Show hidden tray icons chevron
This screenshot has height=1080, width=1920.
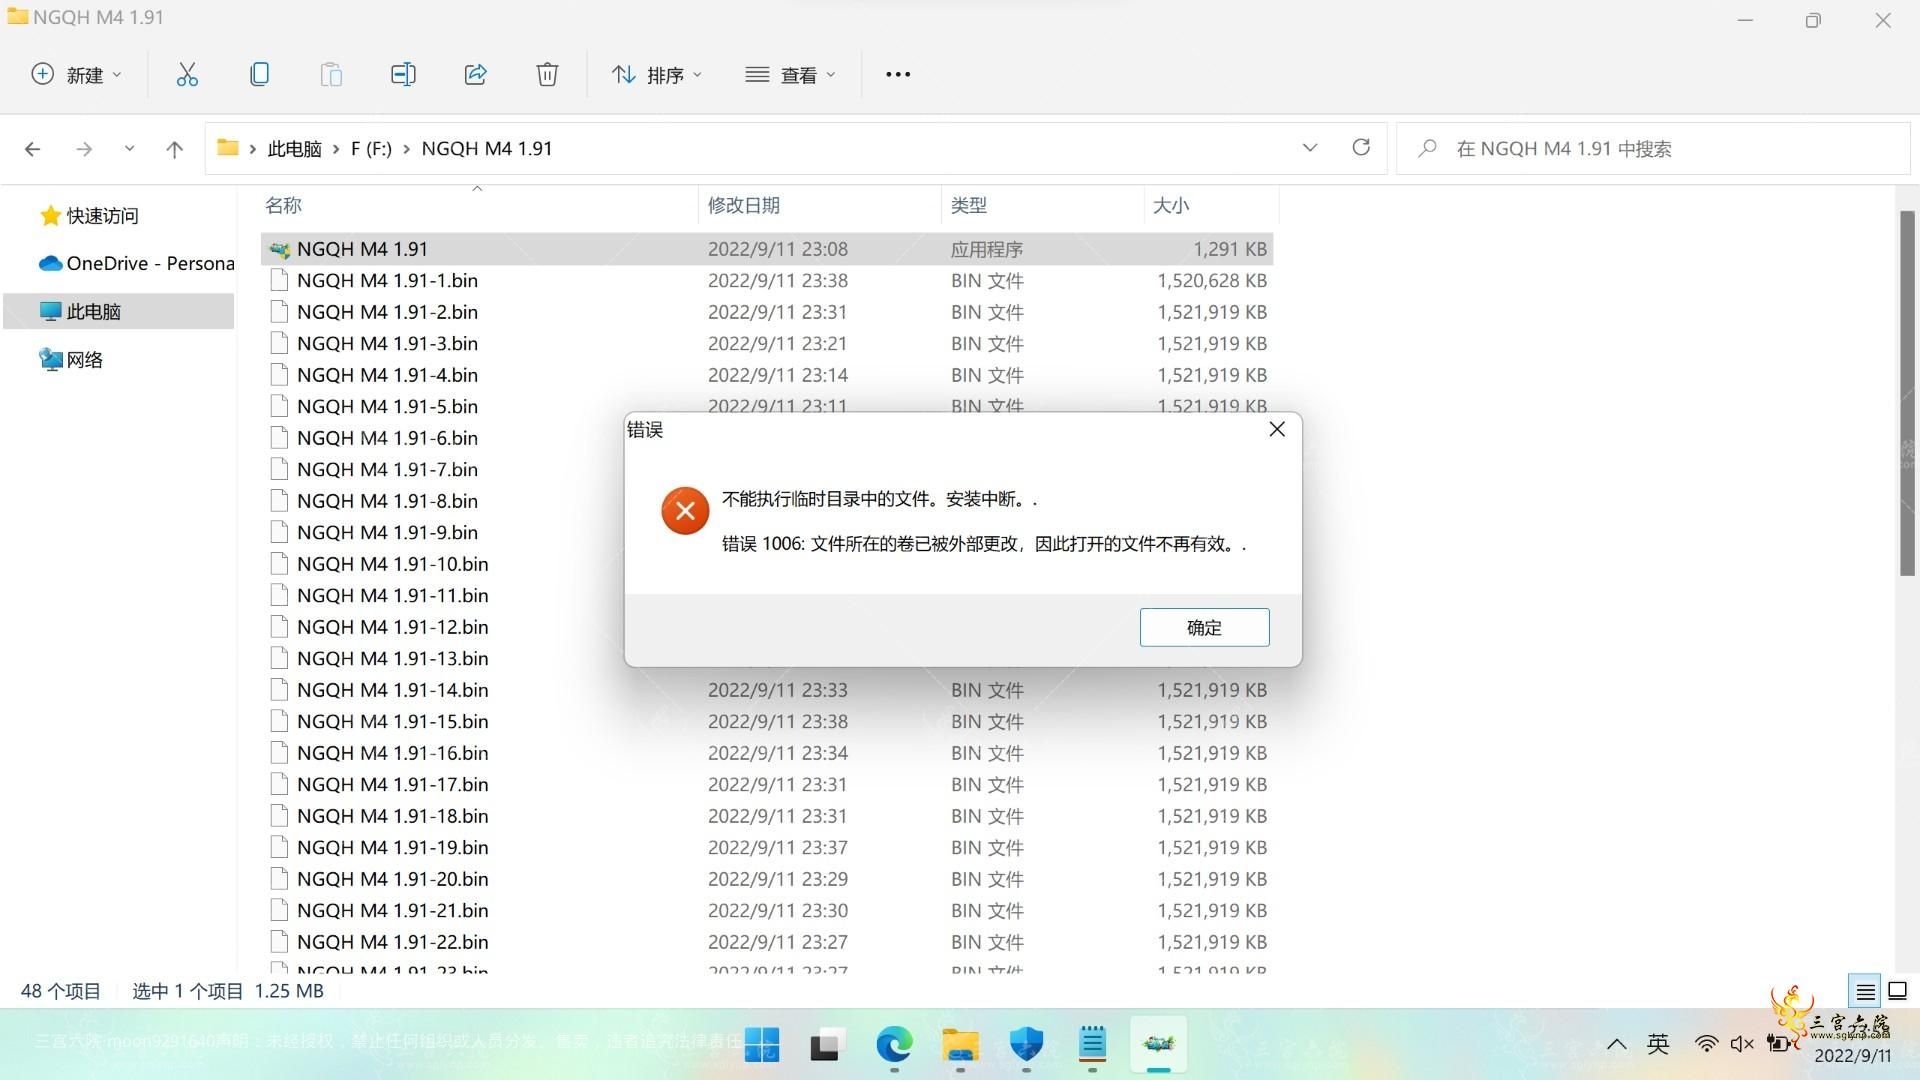(1616, 1045)
